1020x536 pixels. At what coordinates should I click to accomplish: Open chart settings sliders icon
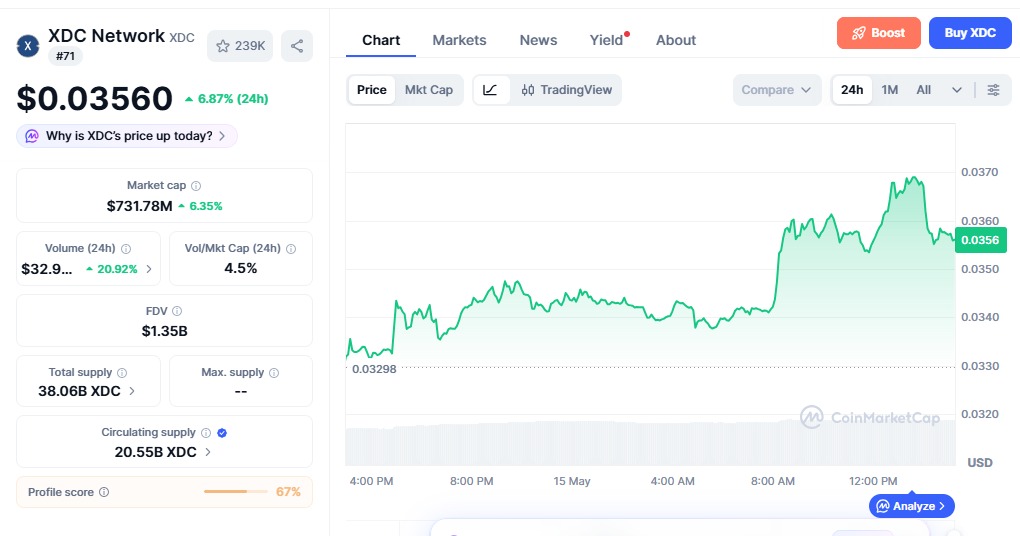point(993,90)
